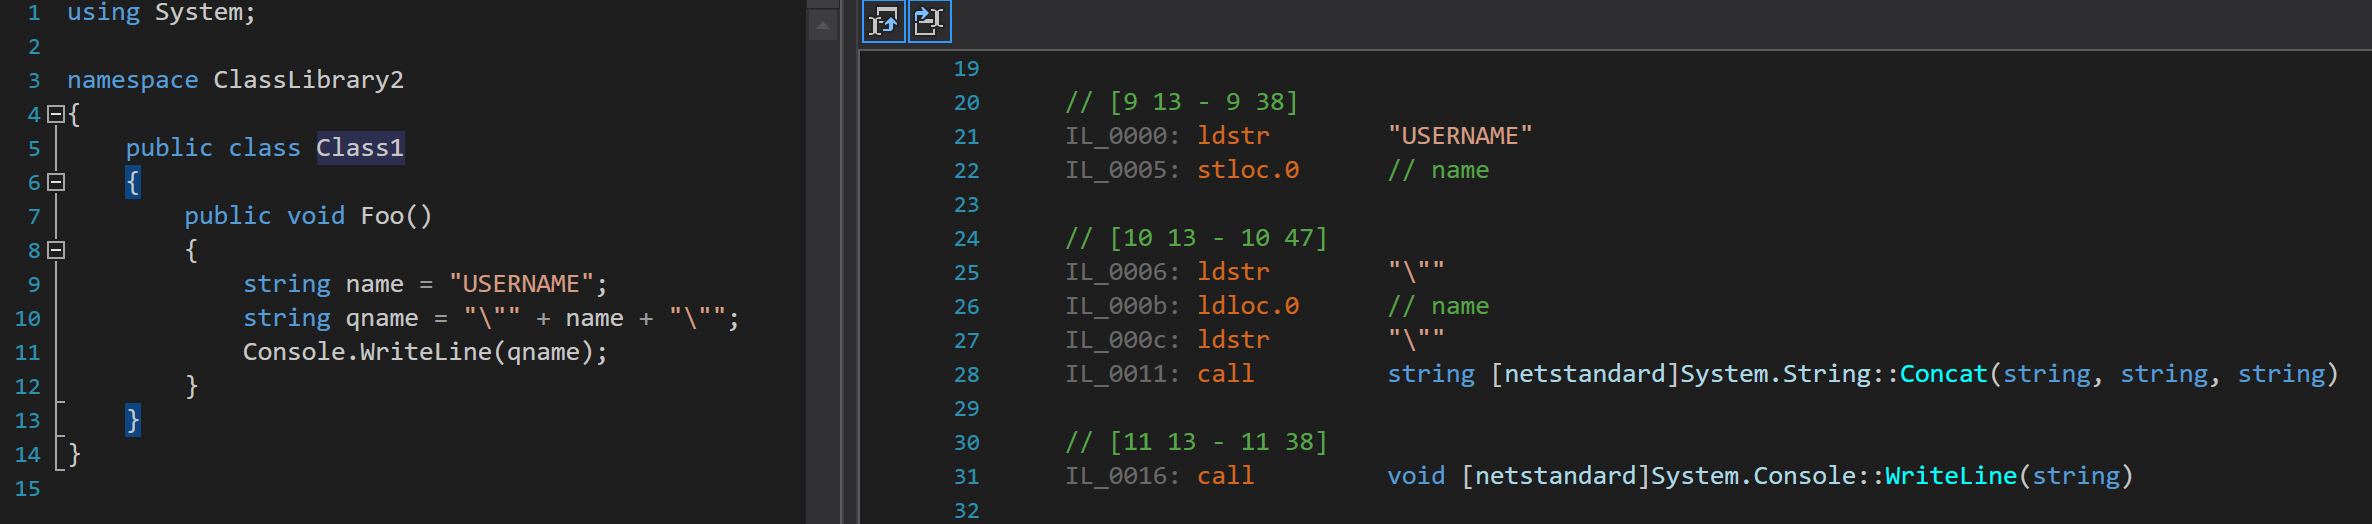Click ClassLibrary2 namespace name
Viewport: 2372px width, 524px height.
coord(309,80)
